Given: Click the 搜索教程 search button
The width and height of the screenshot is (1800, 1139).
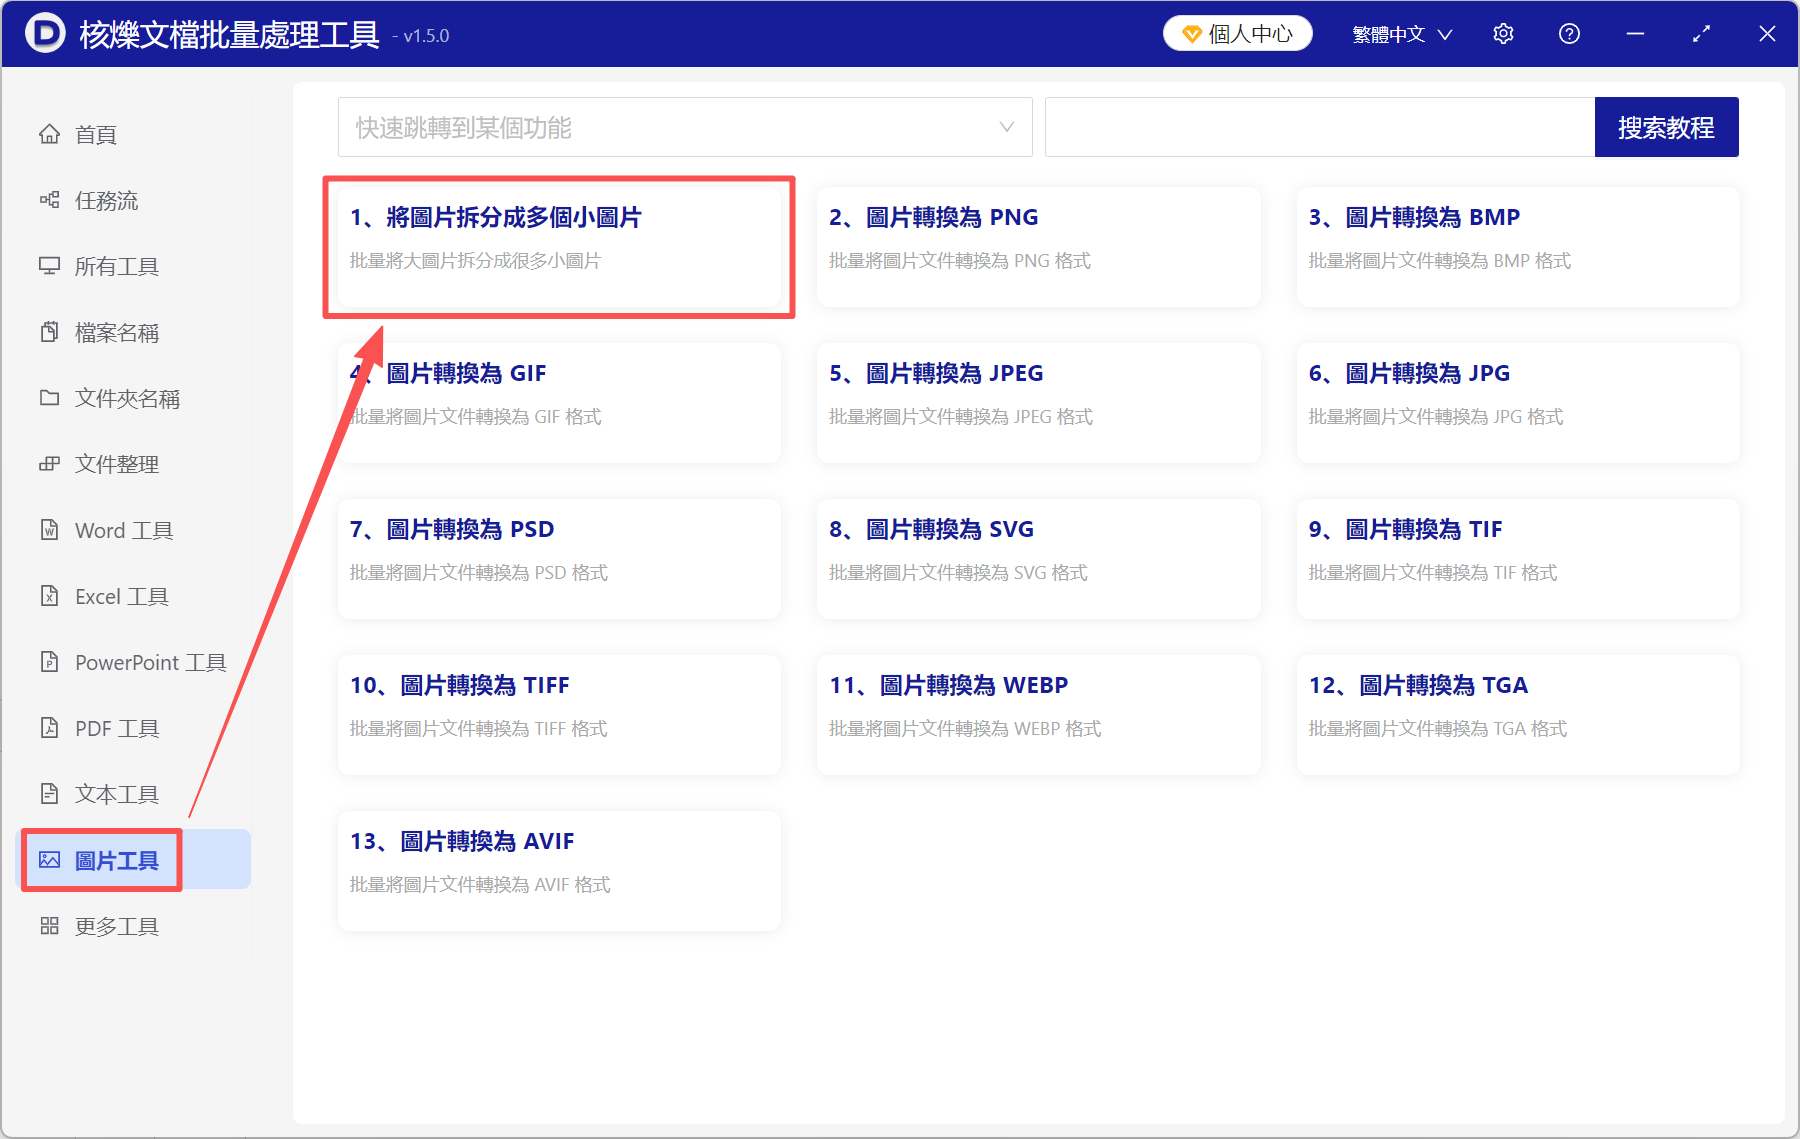Looking at the screenshot, I should pyautogui.click(x=1666, y=127).
